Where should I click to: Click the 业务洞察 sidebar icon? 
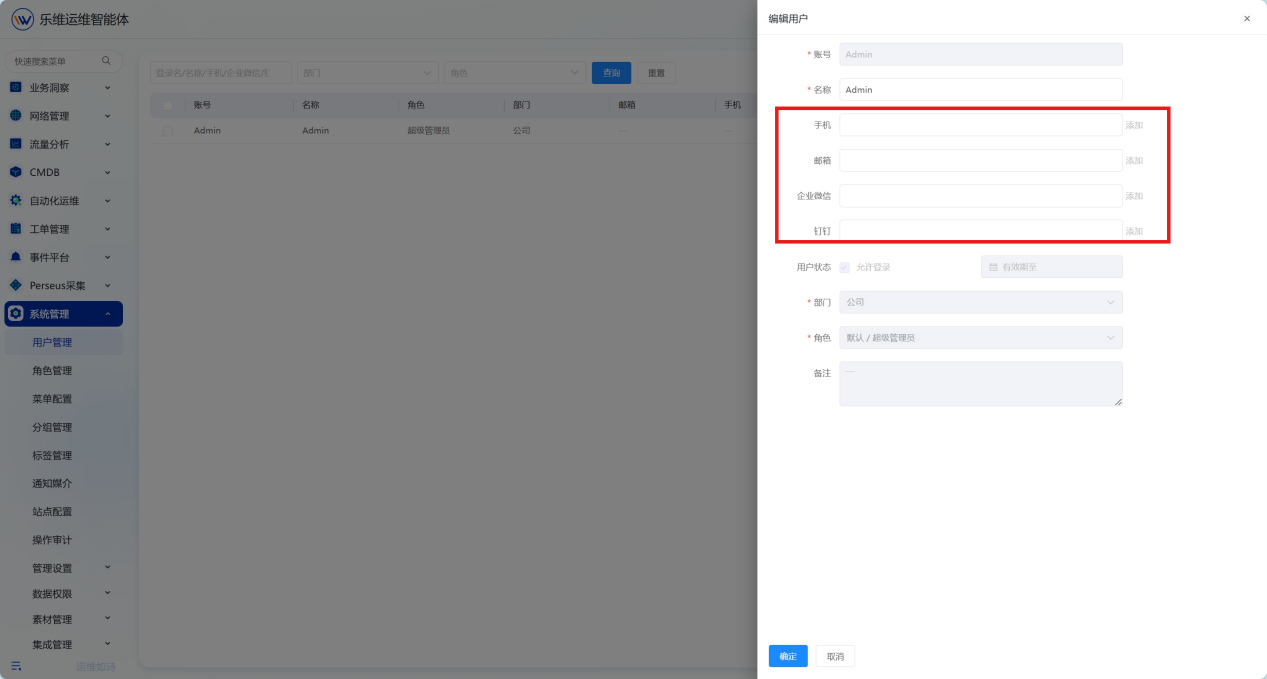click(x=16, y=88)
